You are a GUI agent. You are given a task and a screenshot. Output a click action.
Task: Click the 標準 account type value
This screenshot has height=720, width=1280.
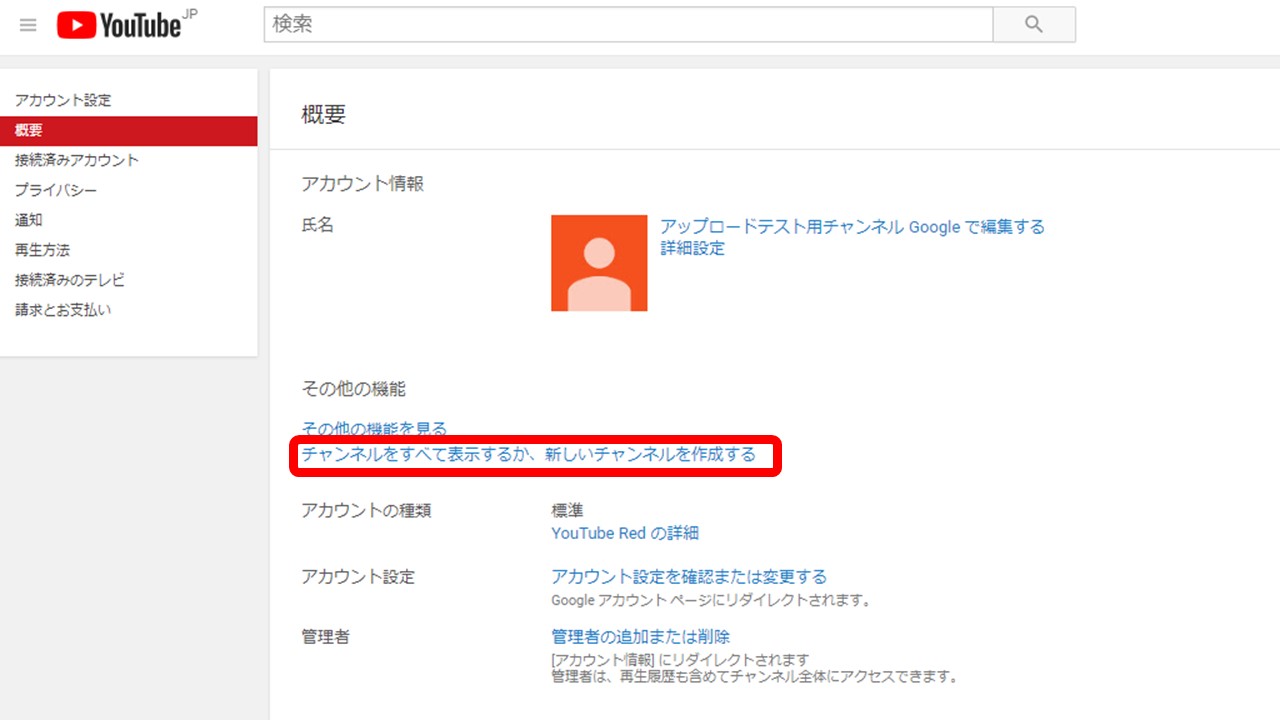568,511
